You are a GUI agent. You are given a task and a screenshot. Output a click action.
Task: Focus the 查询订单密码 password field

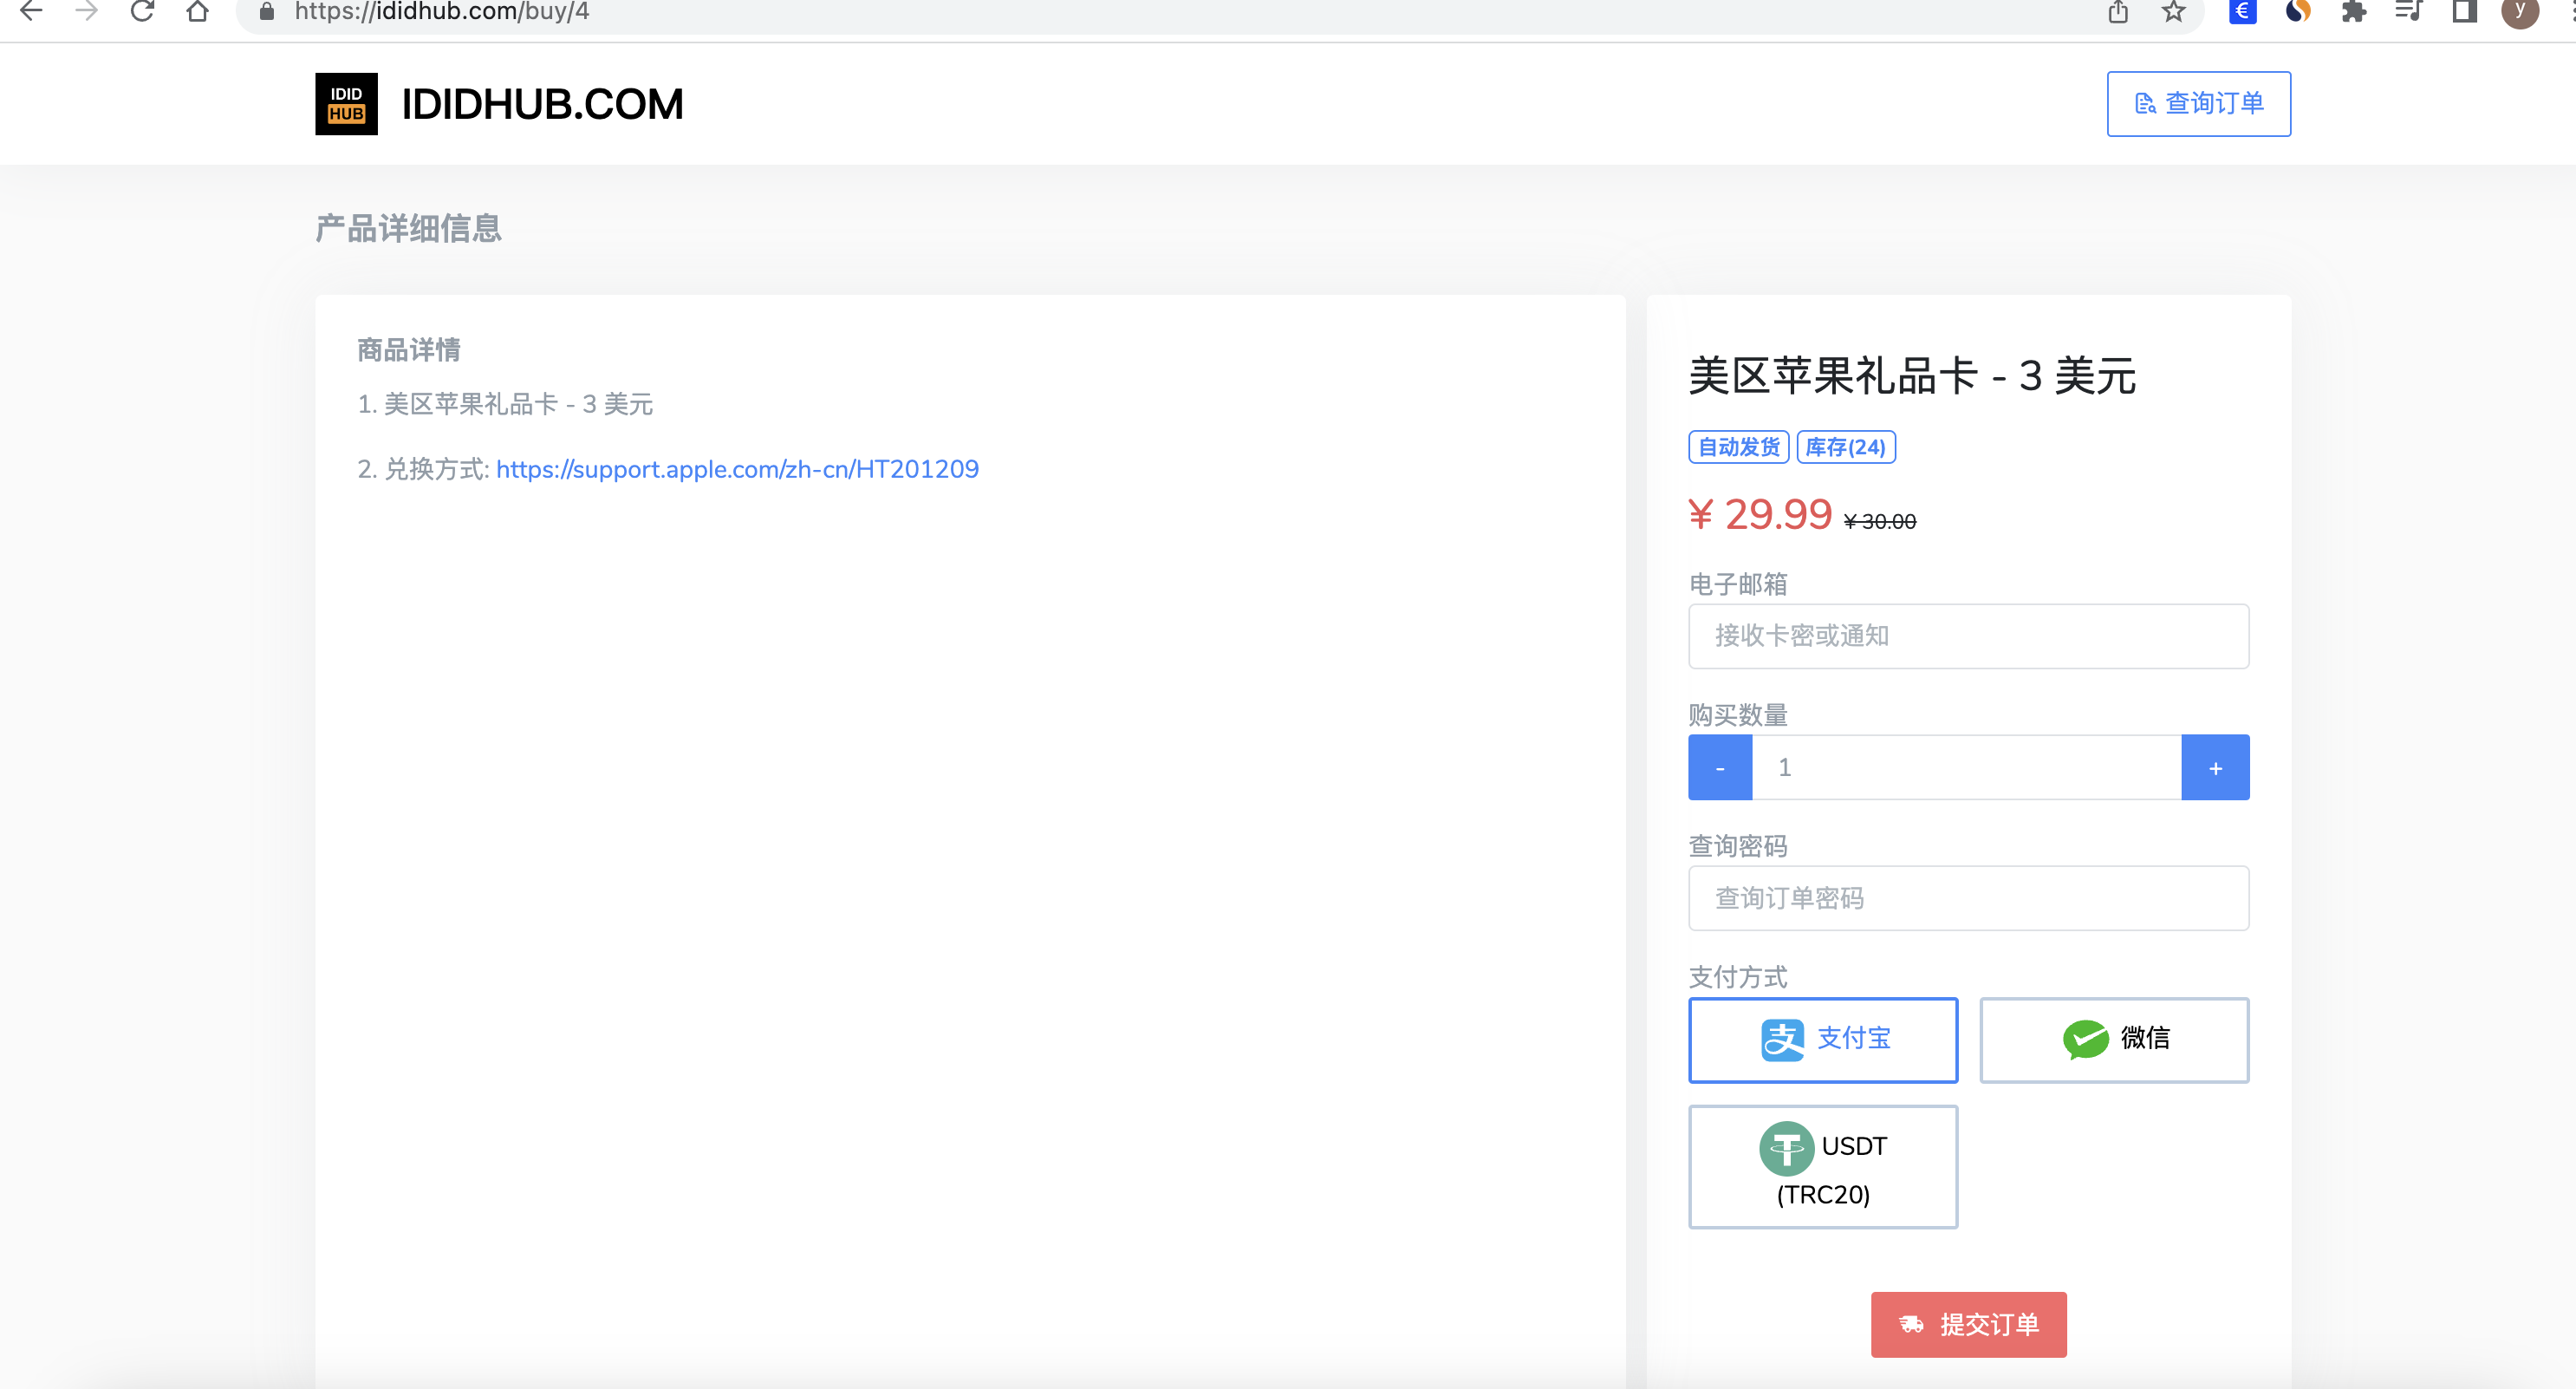tap(1968, 898)
